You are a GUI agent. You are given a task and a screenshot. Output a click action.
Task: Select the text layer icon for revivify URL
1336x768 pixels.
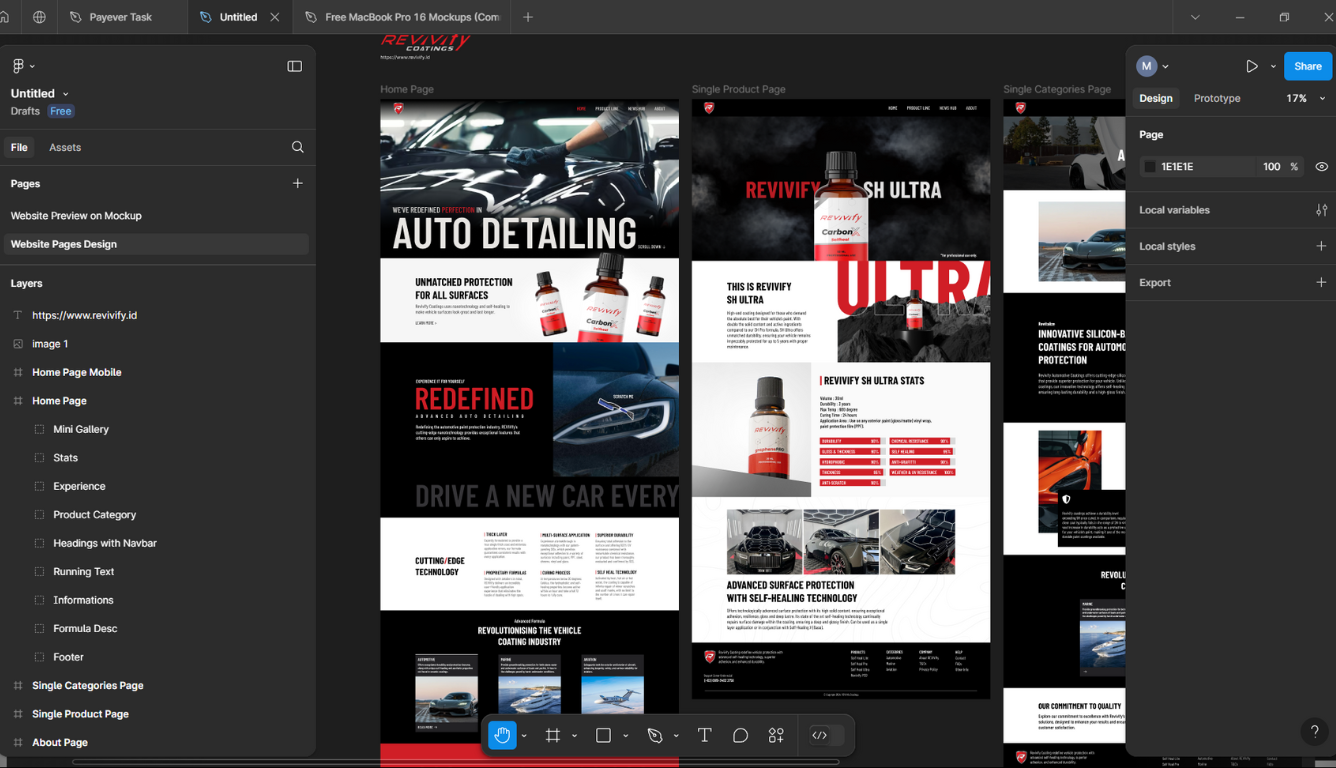(18, 315)
